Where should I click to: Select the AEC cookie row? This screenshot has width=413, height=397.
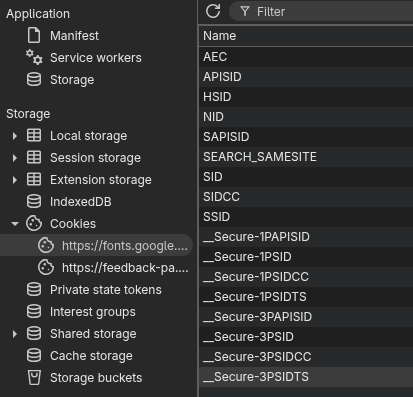[x=306, y=57]
